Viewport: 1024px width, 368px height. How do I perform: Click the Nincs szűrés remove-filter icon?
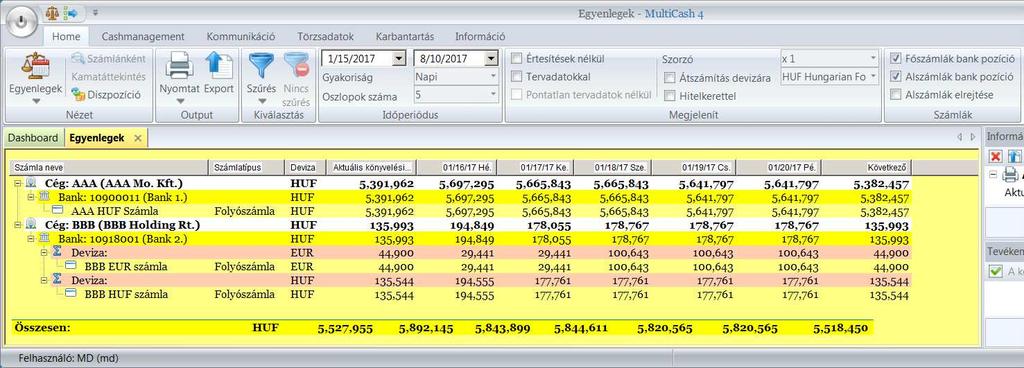[296, 67]
